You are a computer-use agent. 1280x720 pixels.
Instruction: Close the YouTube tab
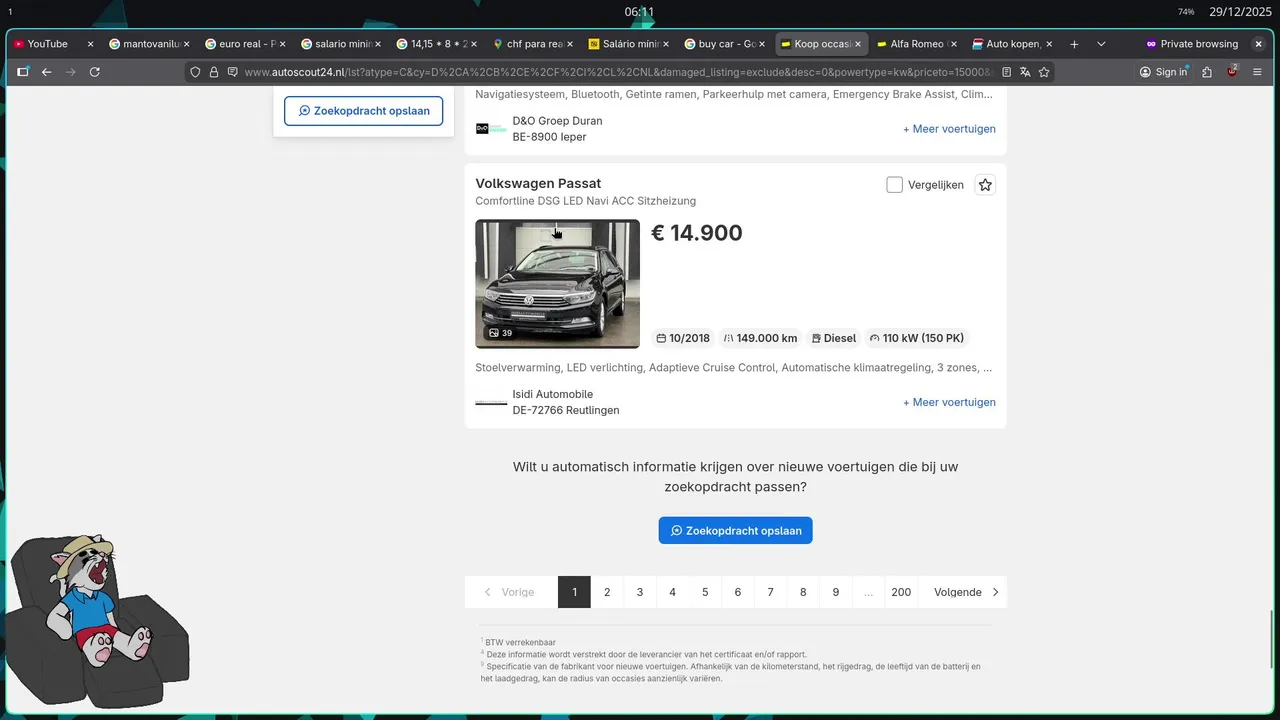[x=90, y=44]
